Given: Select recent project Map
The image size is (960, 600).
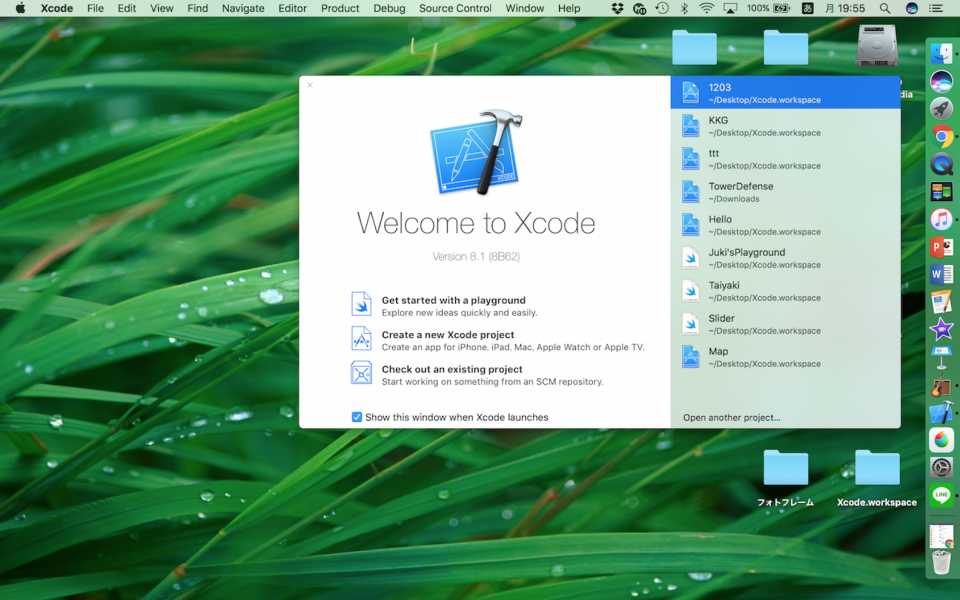Looking at the screenshot, I should [x=786, y=357].
